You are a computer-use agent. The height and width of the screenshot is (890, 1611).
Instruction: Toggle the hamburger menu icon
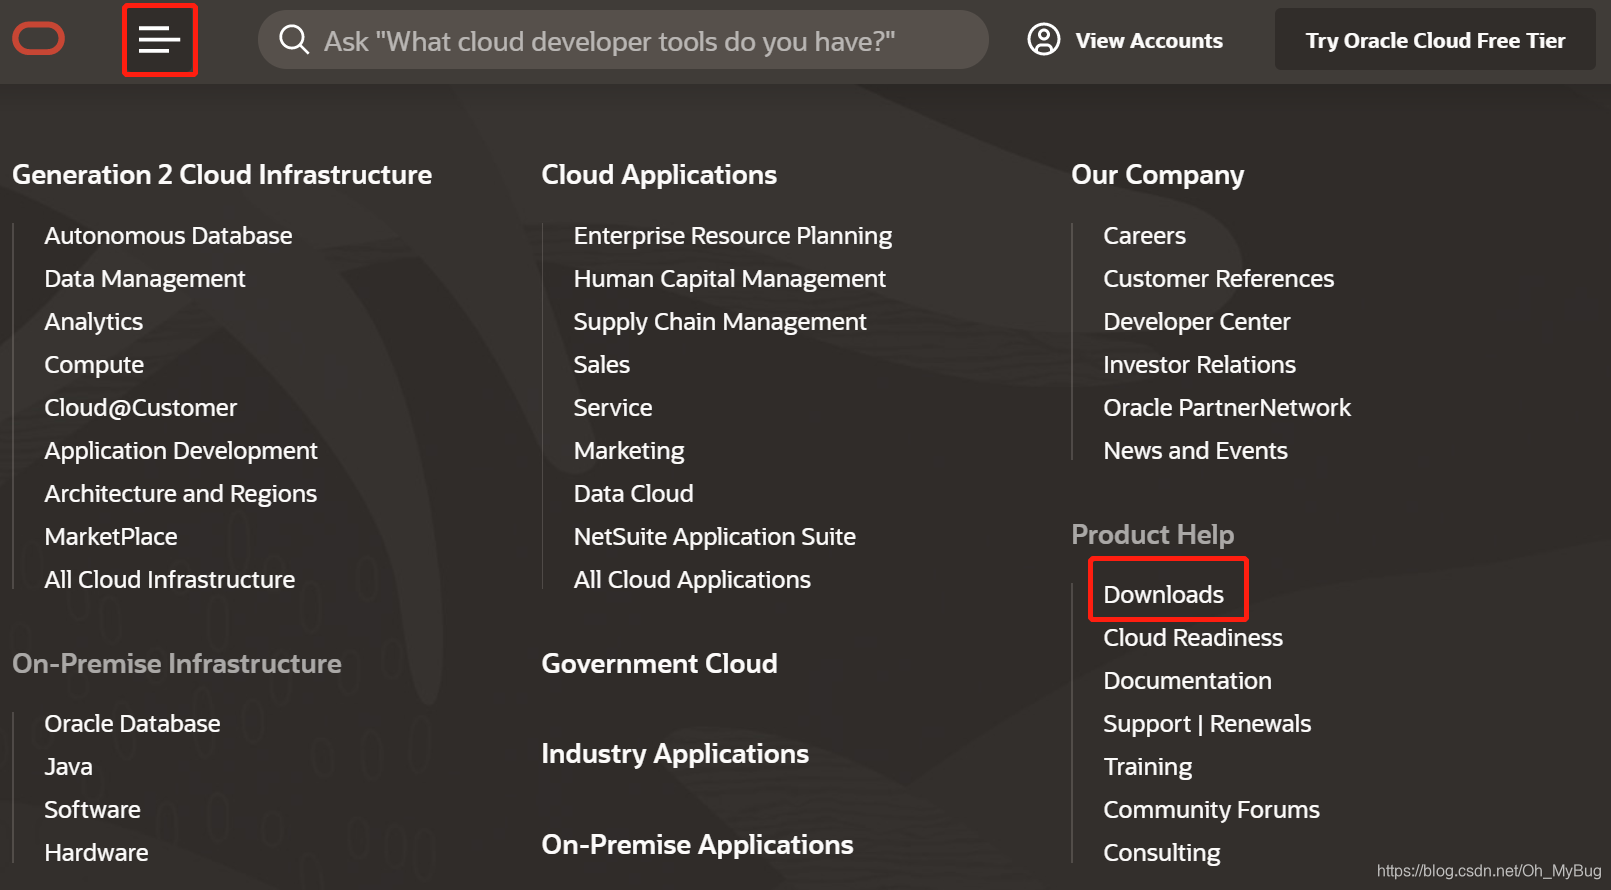[x=159, y=40]
